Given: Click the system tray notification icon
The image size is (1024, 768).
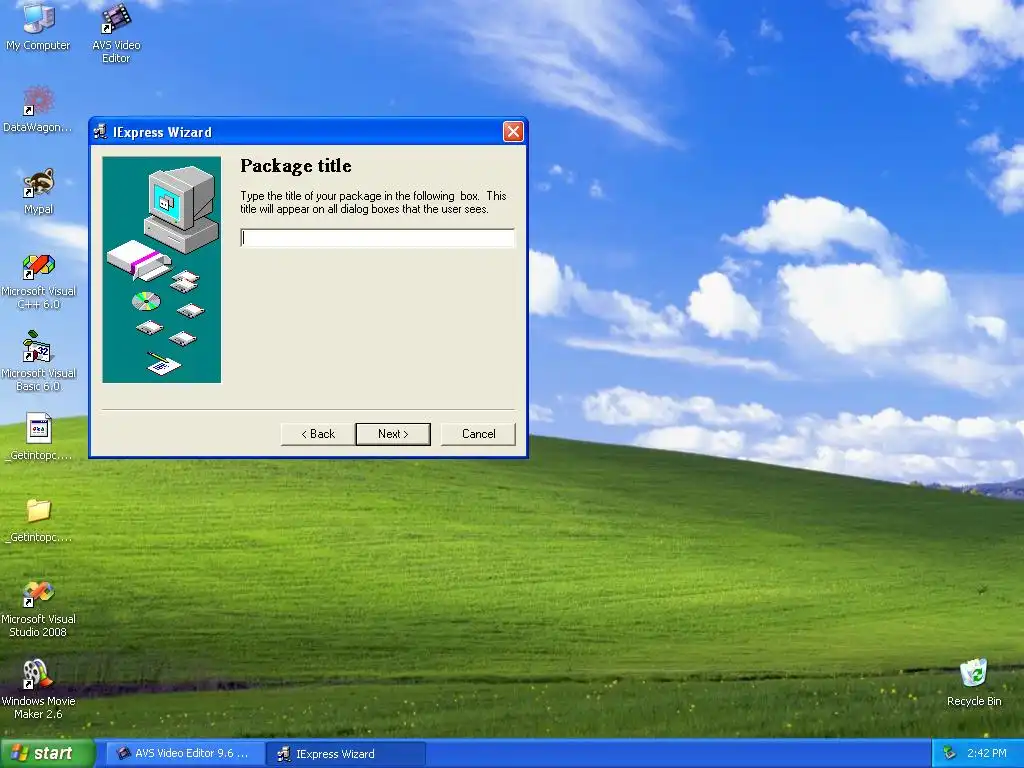Looking at the screenshot, I should pos(950,754).
